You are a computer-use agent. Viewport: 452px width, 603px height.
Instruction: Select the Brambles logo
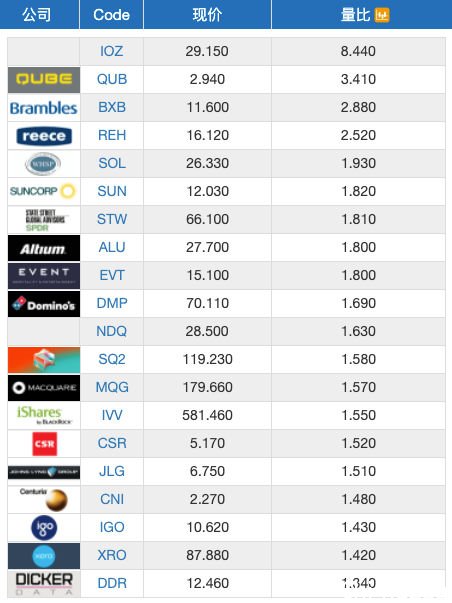(x=44, y=108)
